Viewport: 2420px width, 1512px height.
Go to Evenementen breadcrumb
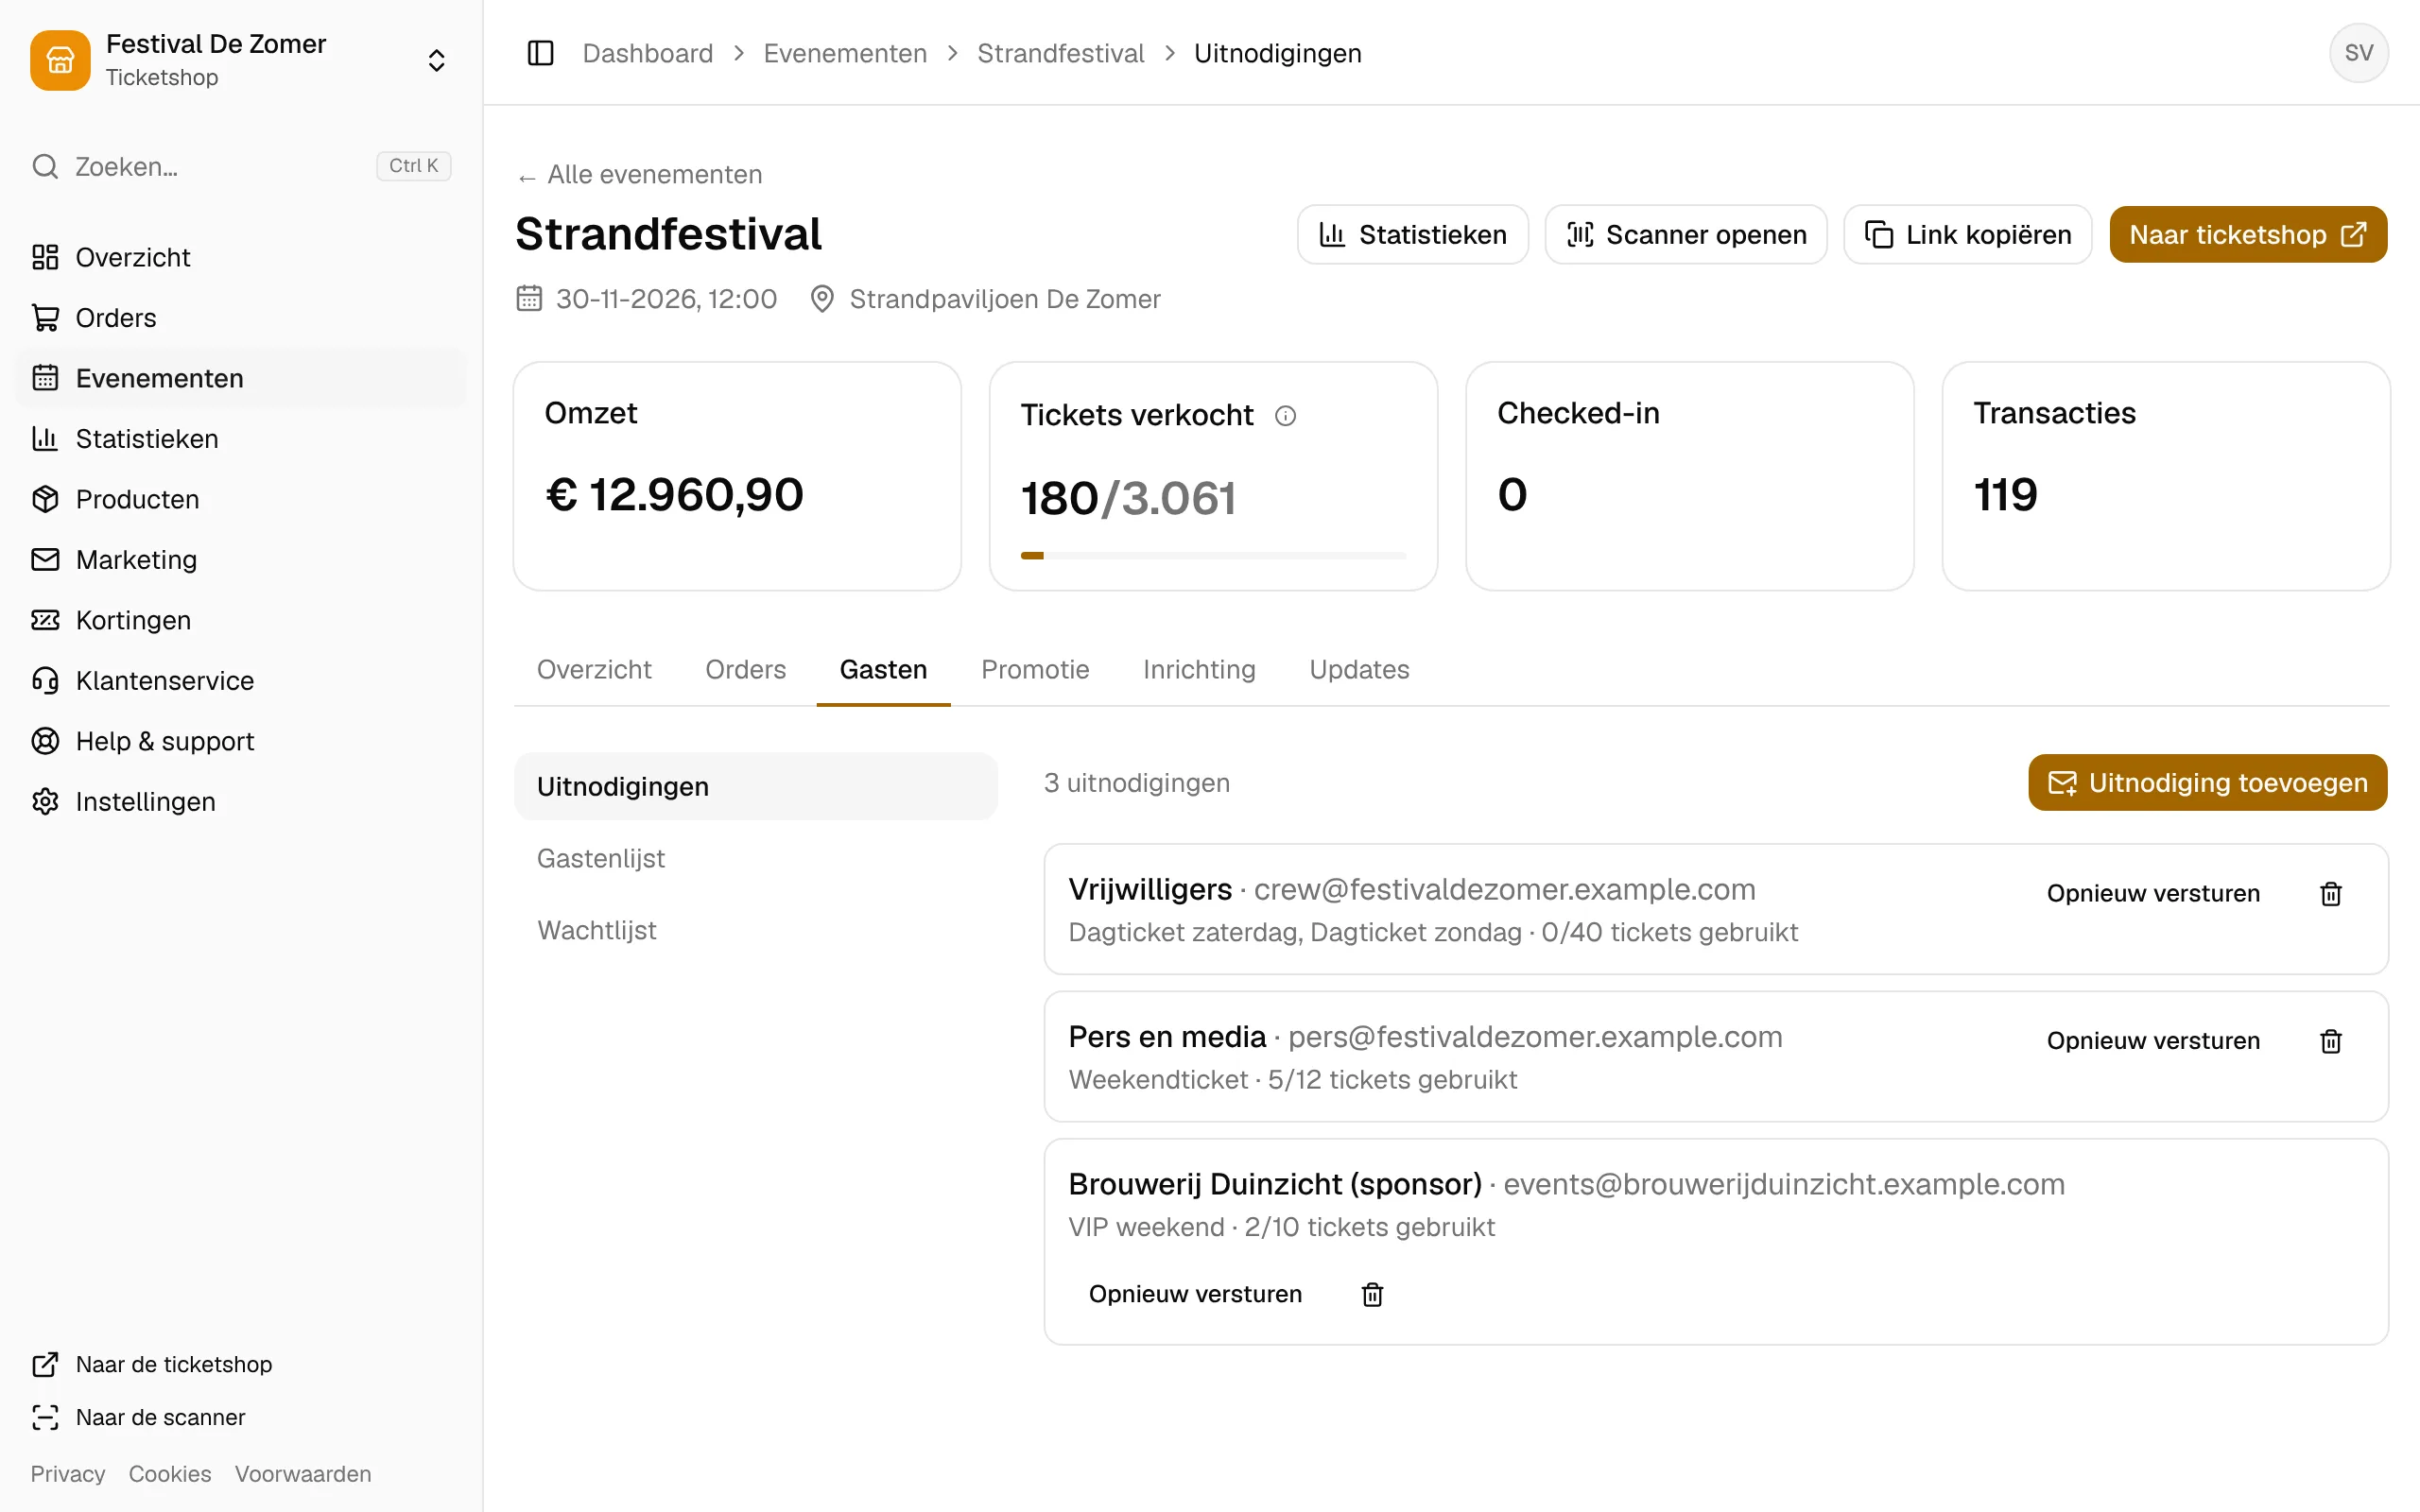click(845, 53)
